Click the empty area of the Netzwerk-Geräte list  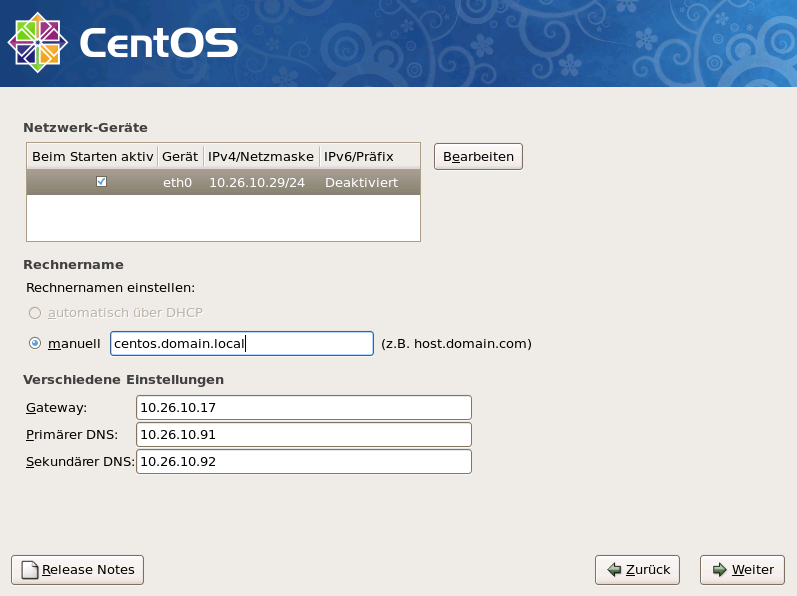pos(223,218)
